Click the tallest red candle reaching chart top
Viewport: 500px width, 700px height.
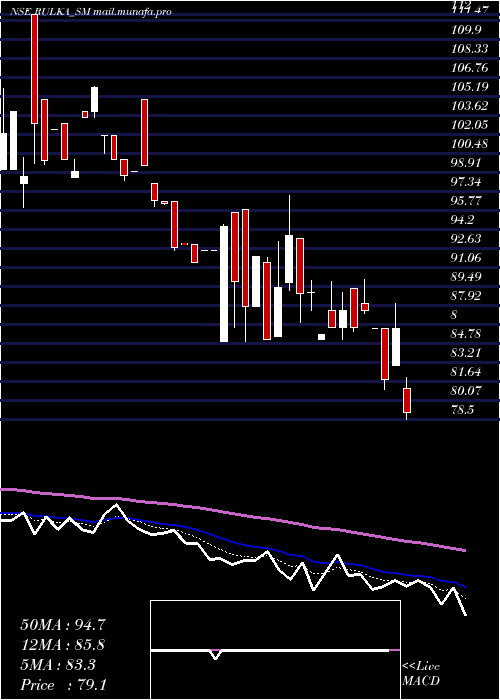(34, 69)
